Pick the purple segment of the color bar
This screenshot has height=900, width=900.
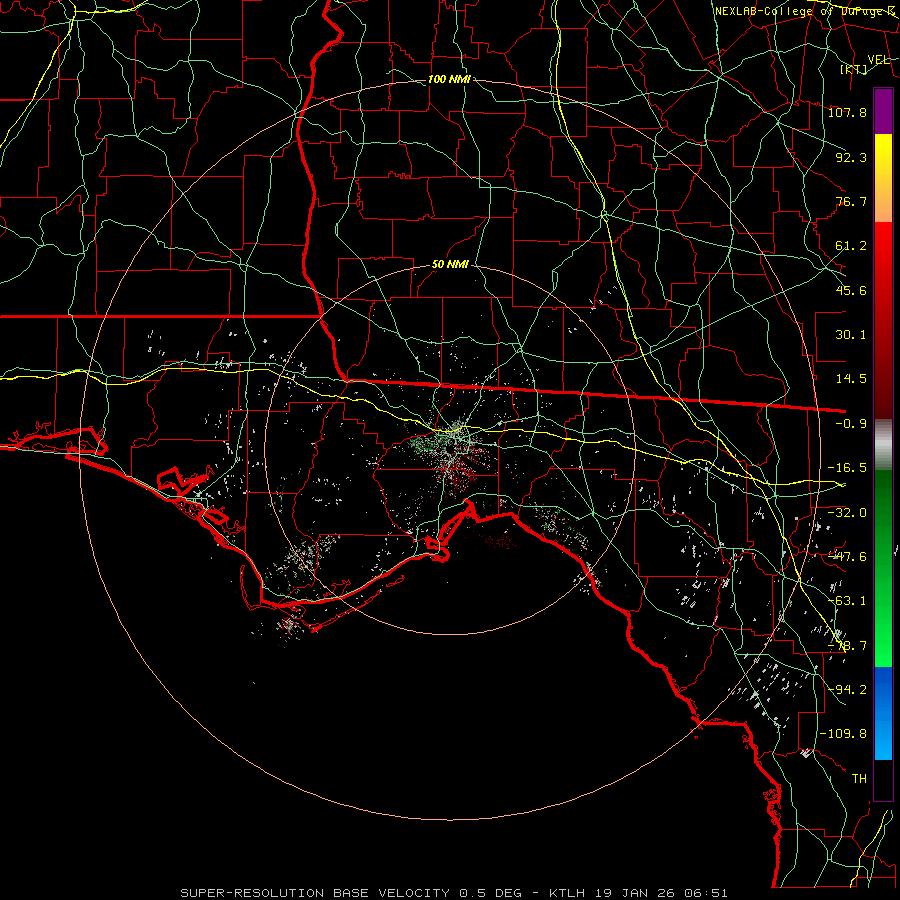point(883,111)
